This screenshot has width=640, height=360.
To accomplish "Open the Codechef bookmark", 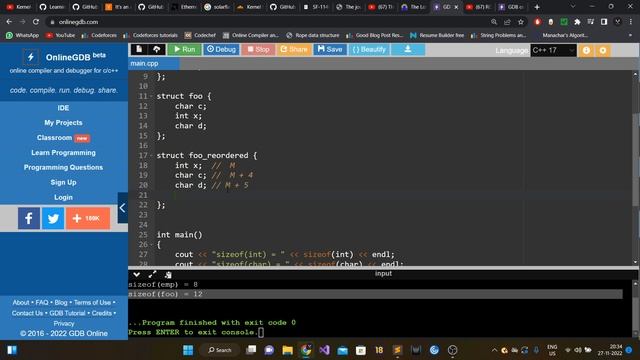I will 200,36.
